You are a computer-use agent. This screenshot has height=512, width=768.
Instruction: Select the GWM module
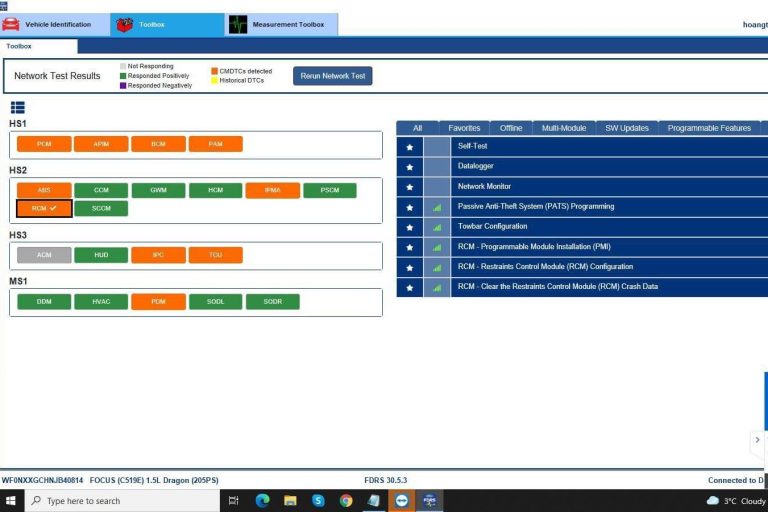pos(158,190)
